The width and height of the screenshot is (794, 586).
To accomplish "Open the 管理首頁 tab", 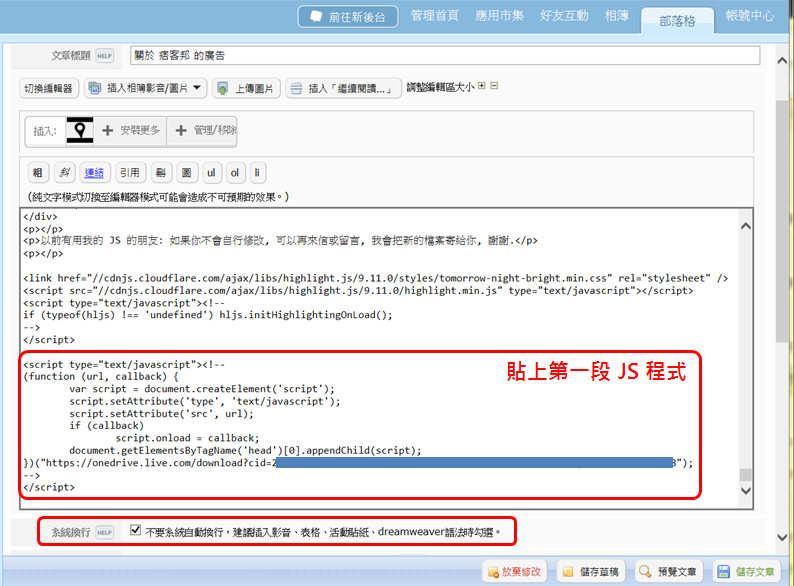I will (434, 16).
